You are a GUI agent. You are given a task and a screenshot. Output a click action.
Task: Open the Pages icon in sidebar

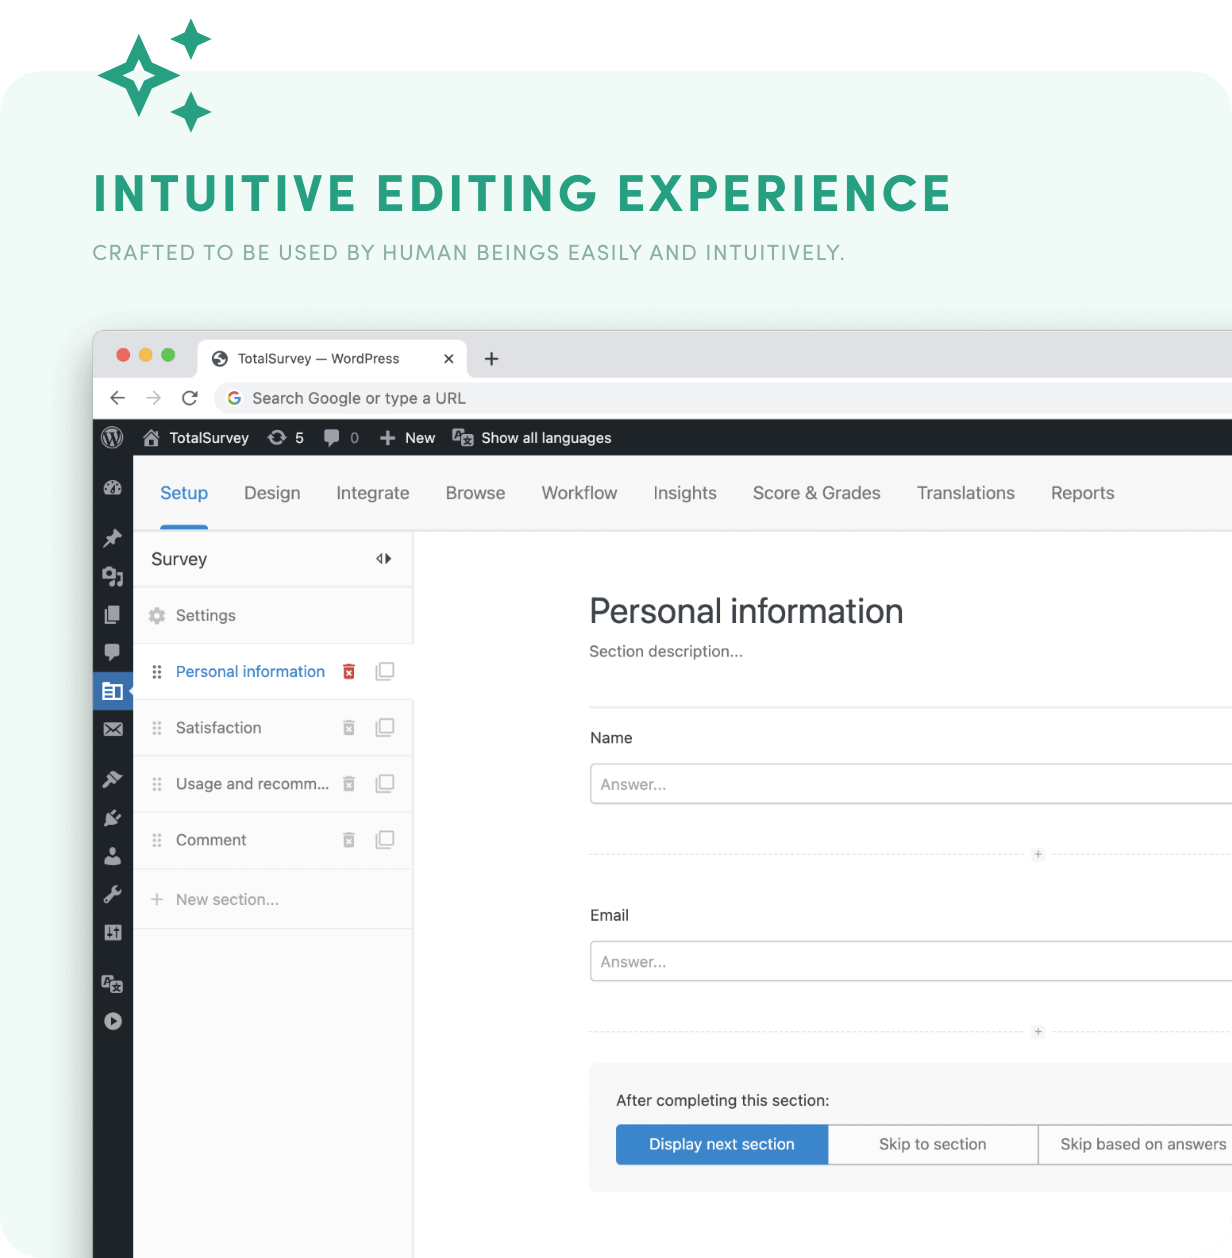(x=113, y=614)
